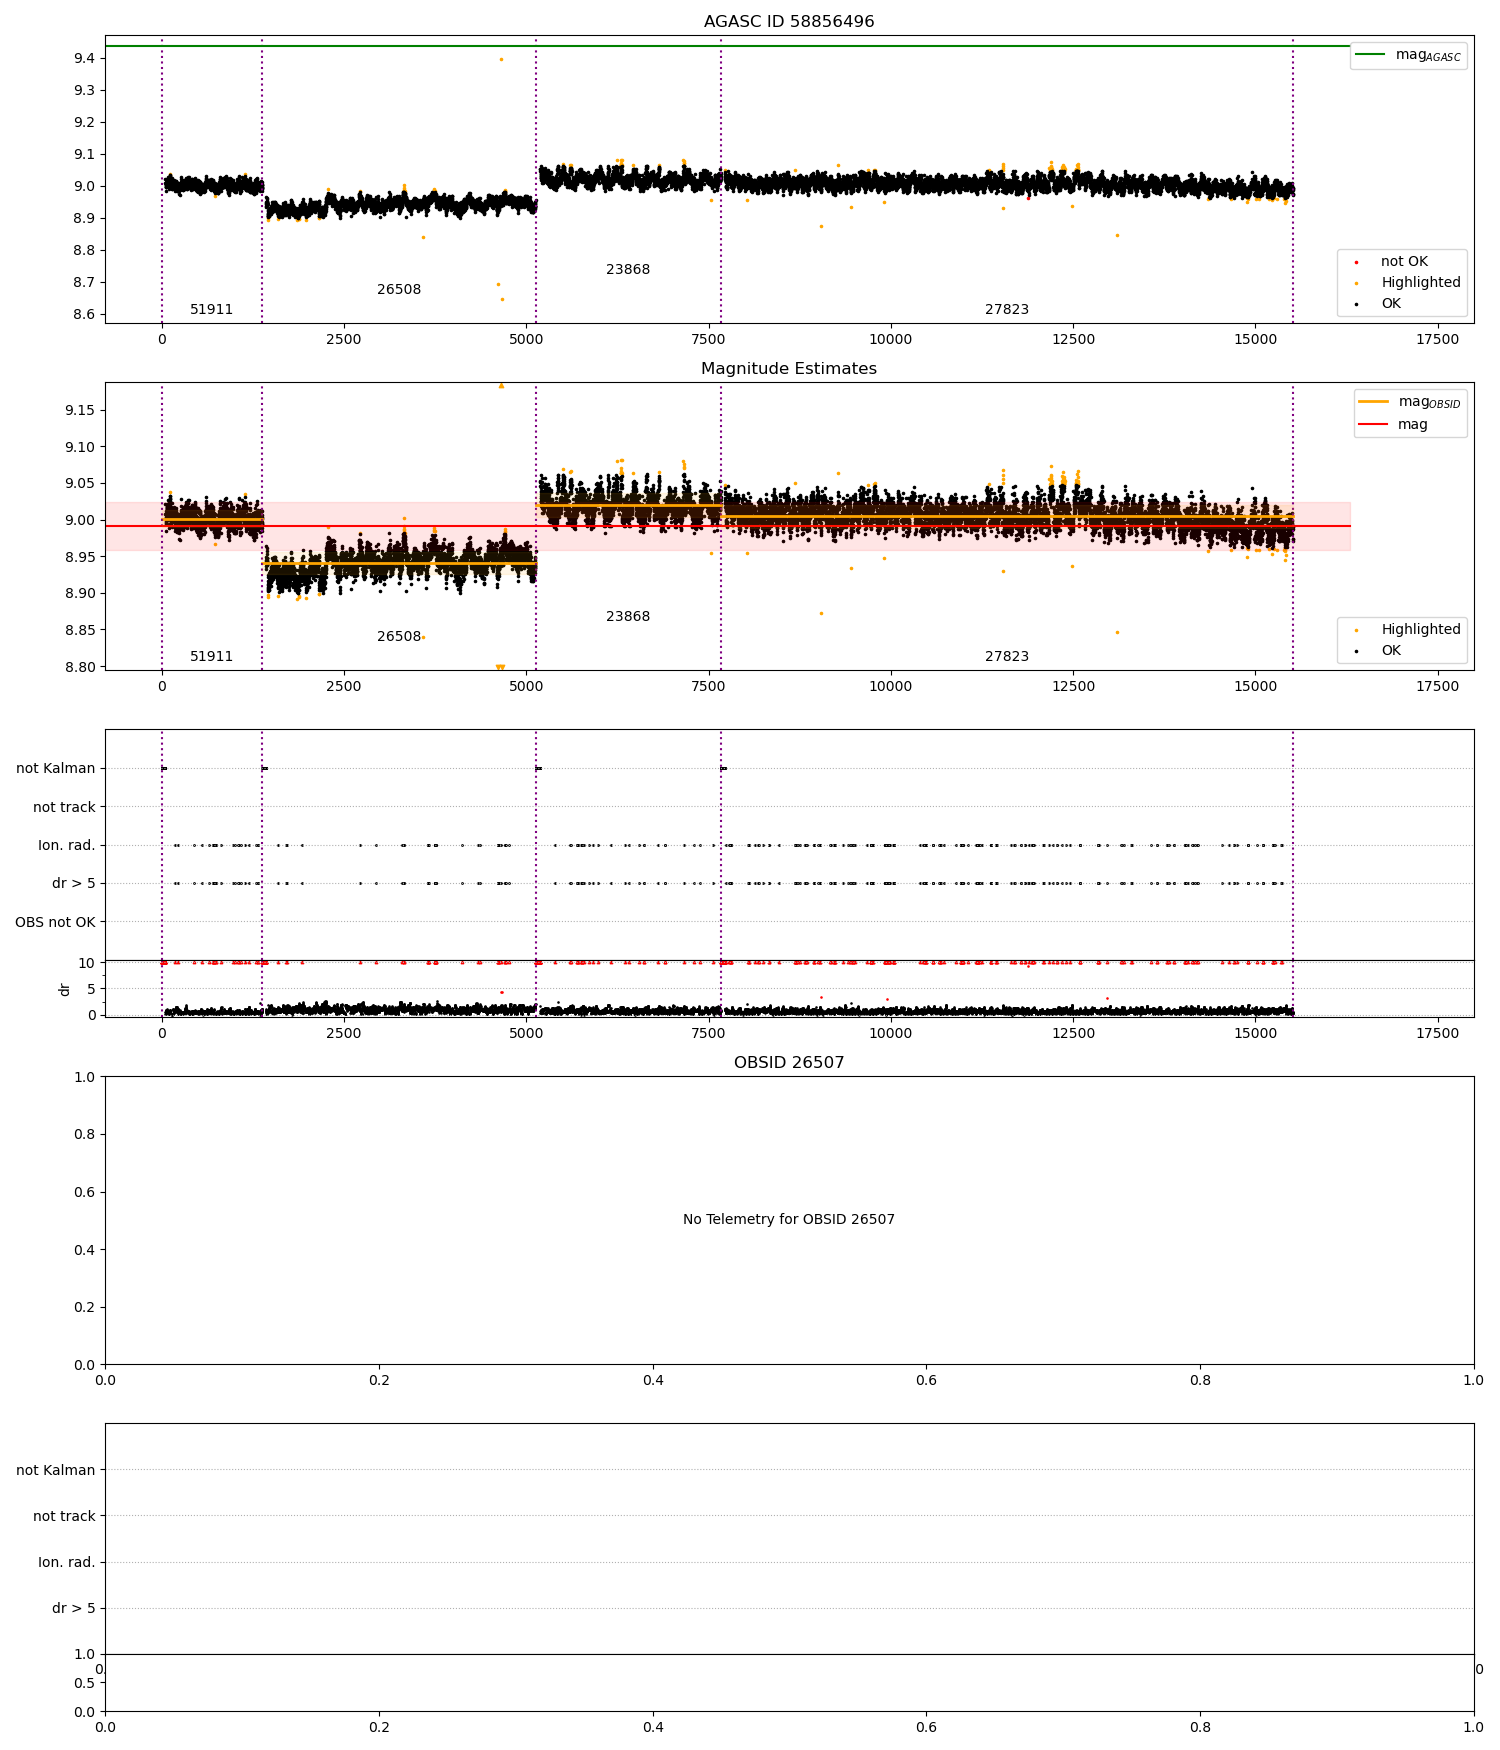The height and width of the screenshot is (1750, 1500).
Task: Click OBSID label 27823 in the AGASC ID plot
Action: pyautogui.click(x=1007, y=310)
